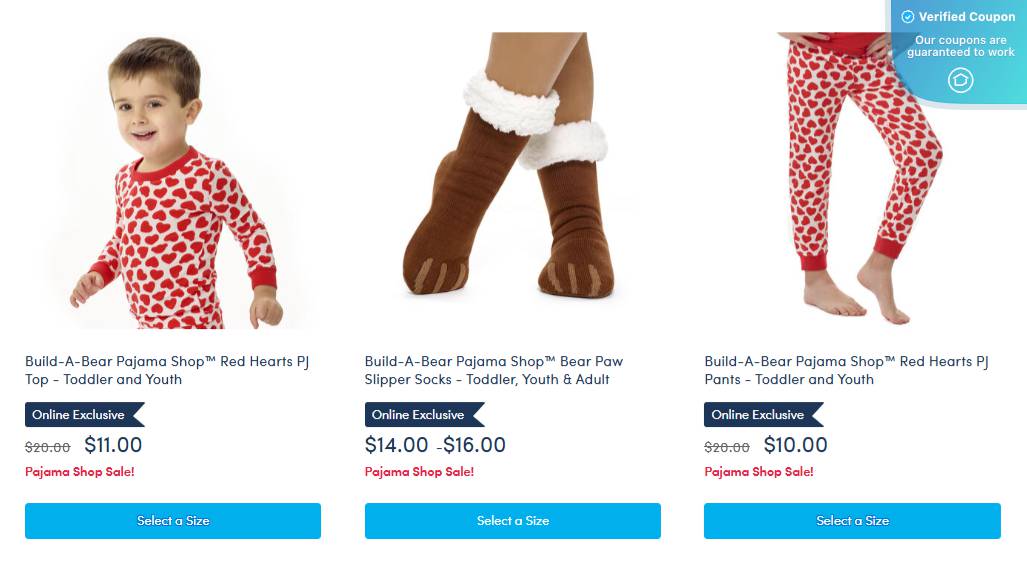1027x573 pixels.
Task: Open the Red Hearts PJ Pants title link
Action: 846,370
